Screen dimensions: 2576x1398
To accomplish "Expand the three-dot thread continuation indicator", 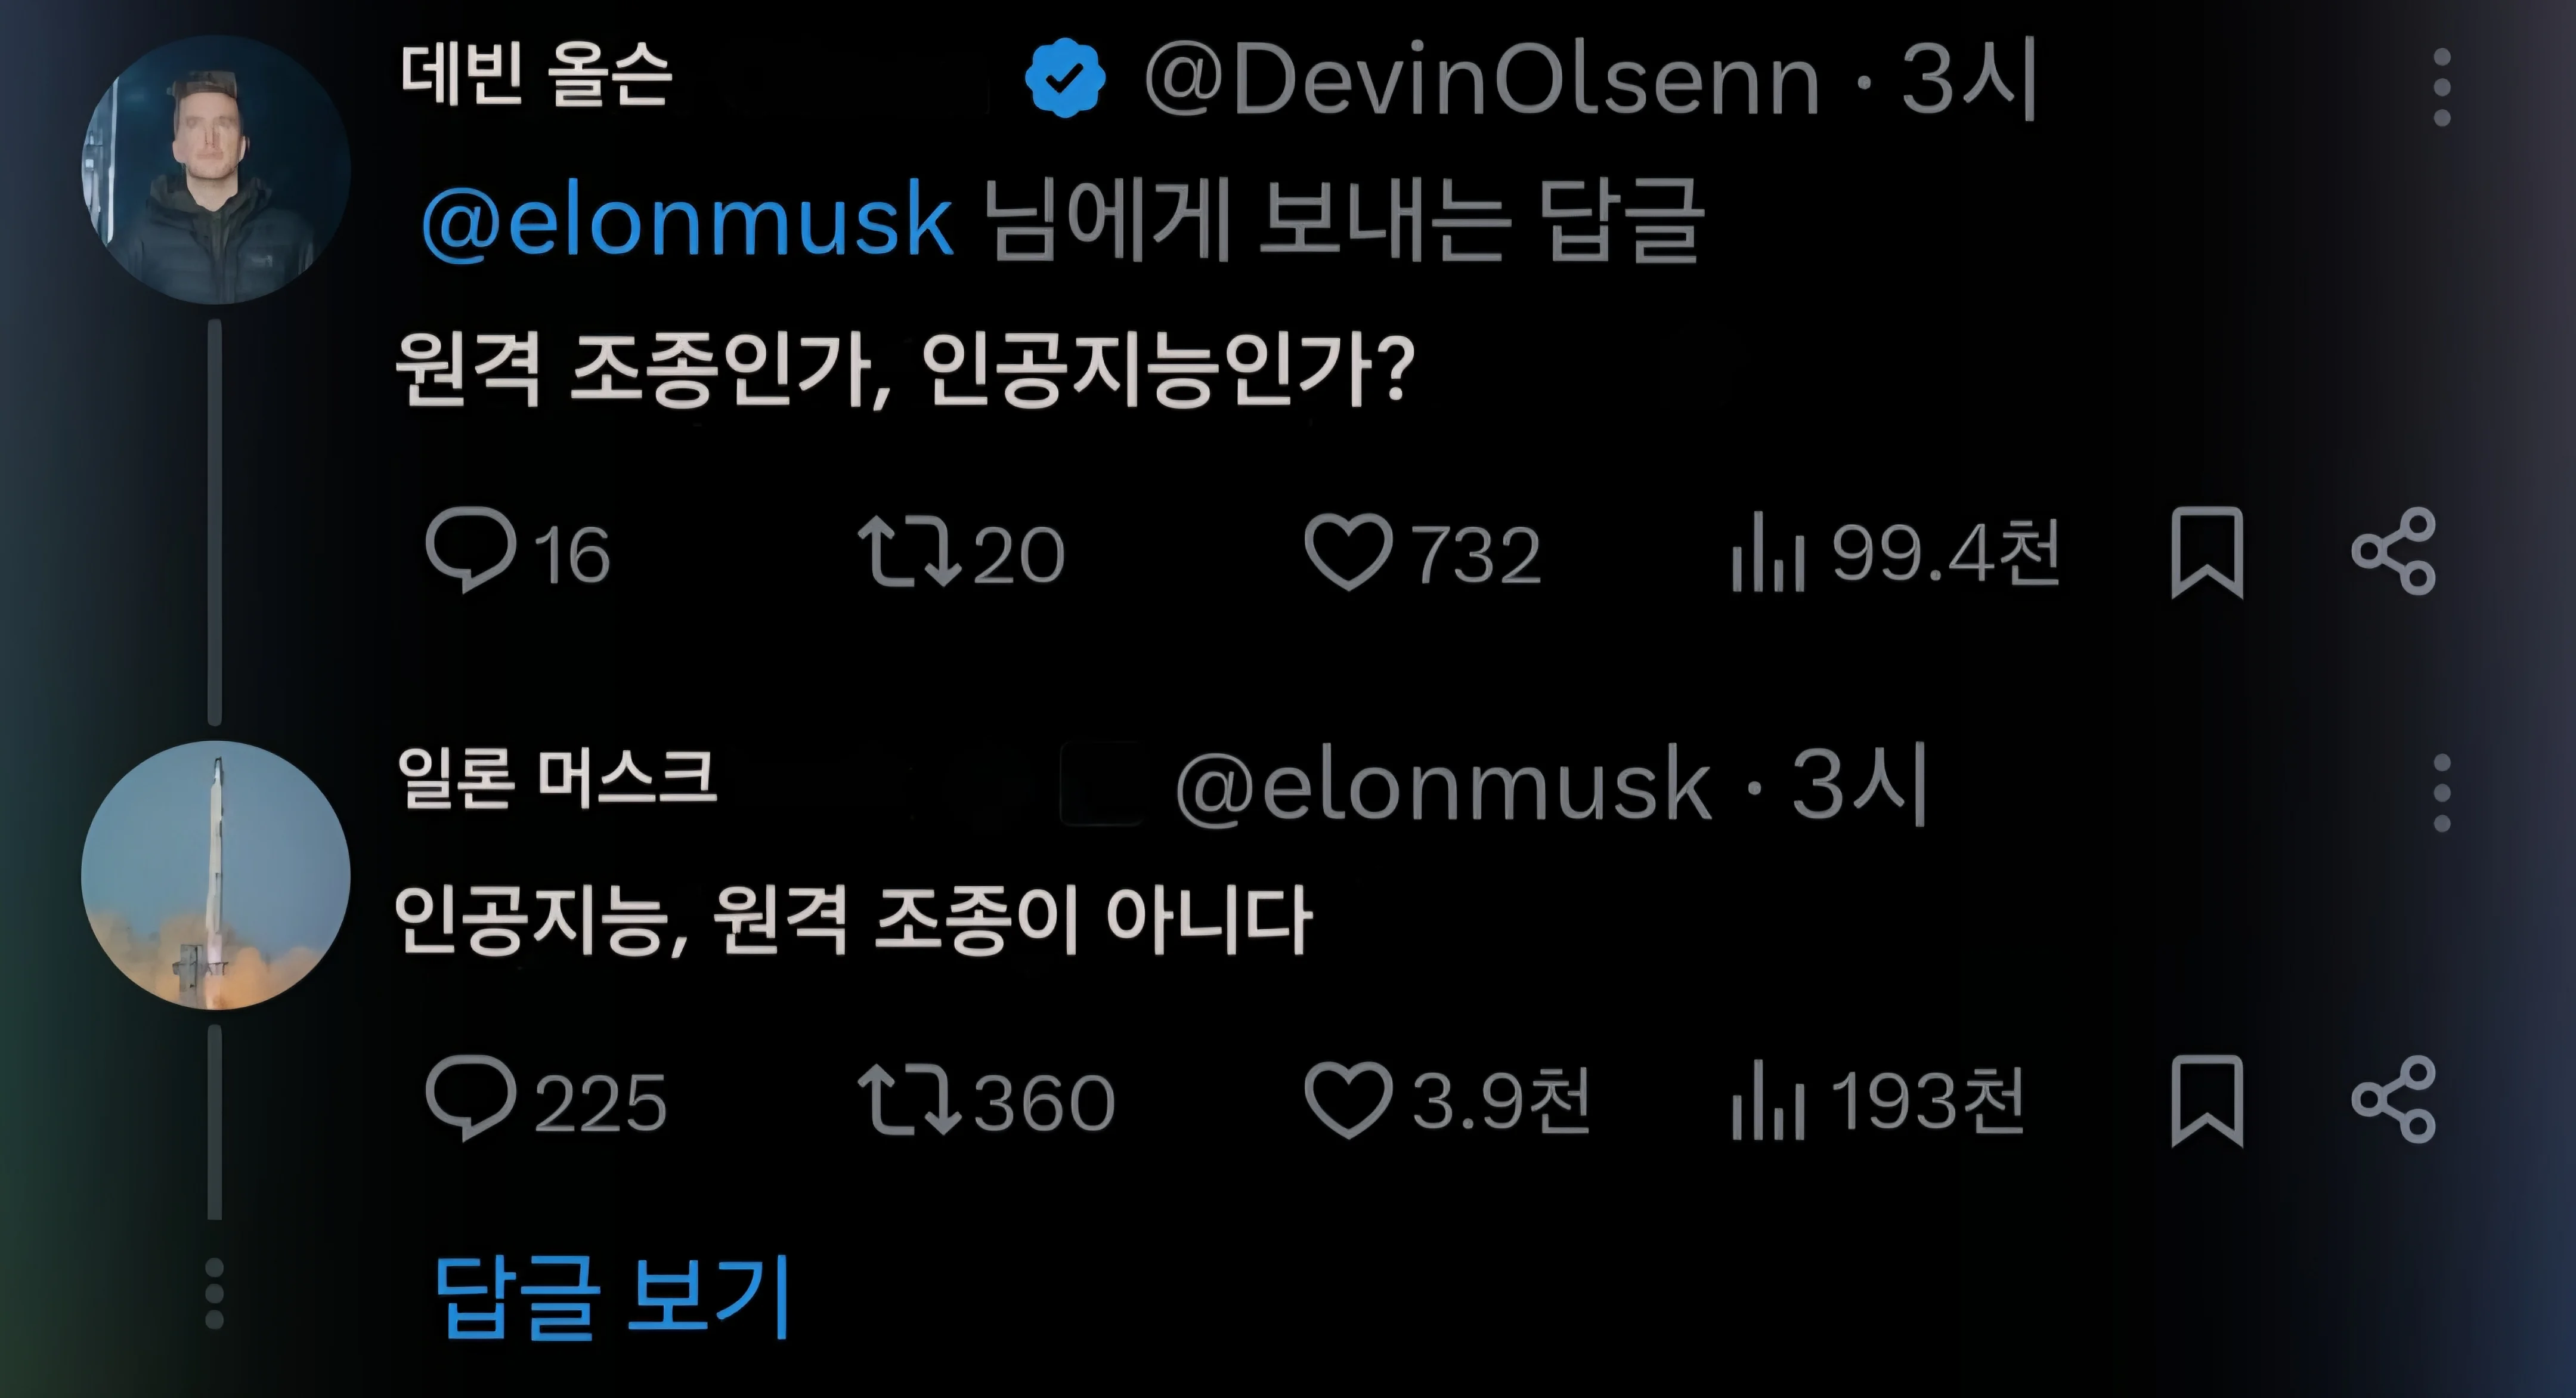I will tap(214, 1294).
